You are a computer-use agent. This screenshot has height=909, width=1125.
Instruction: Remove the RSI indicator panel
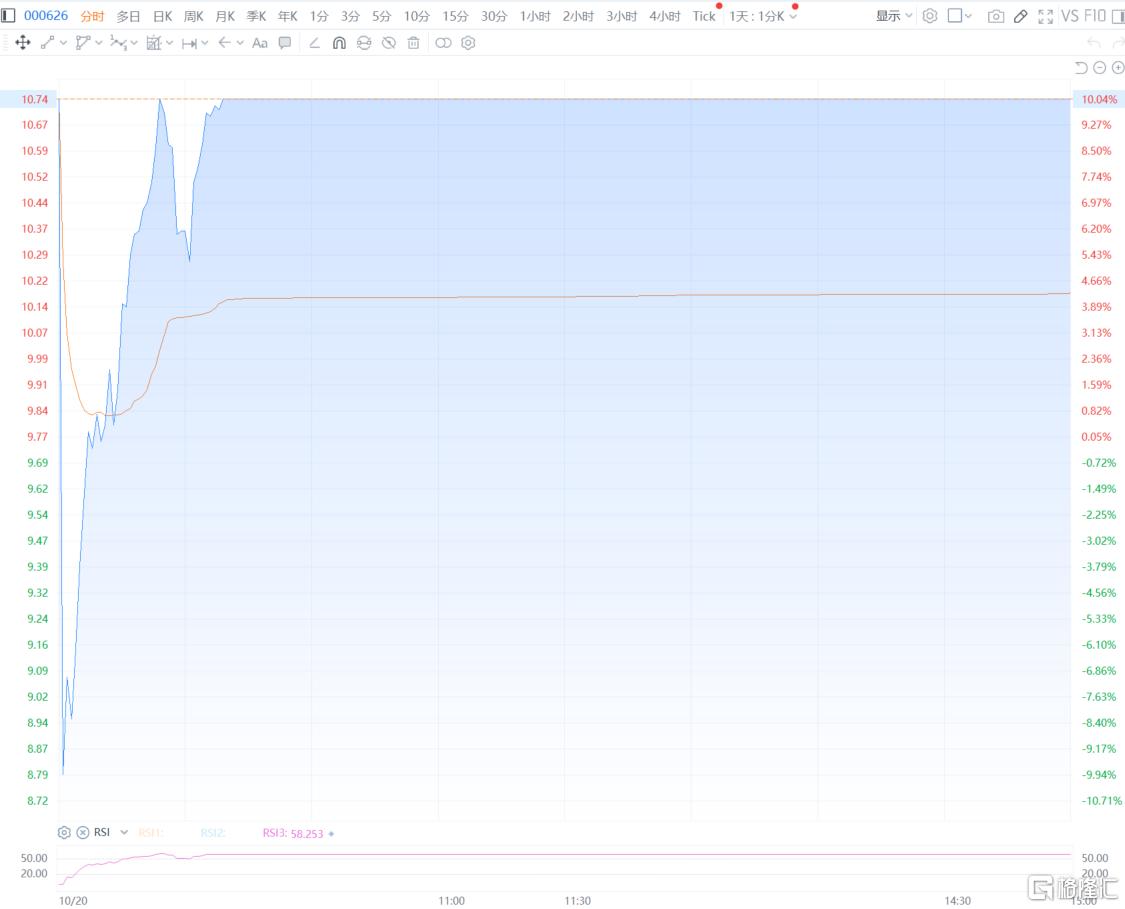[x=83, y=832]
